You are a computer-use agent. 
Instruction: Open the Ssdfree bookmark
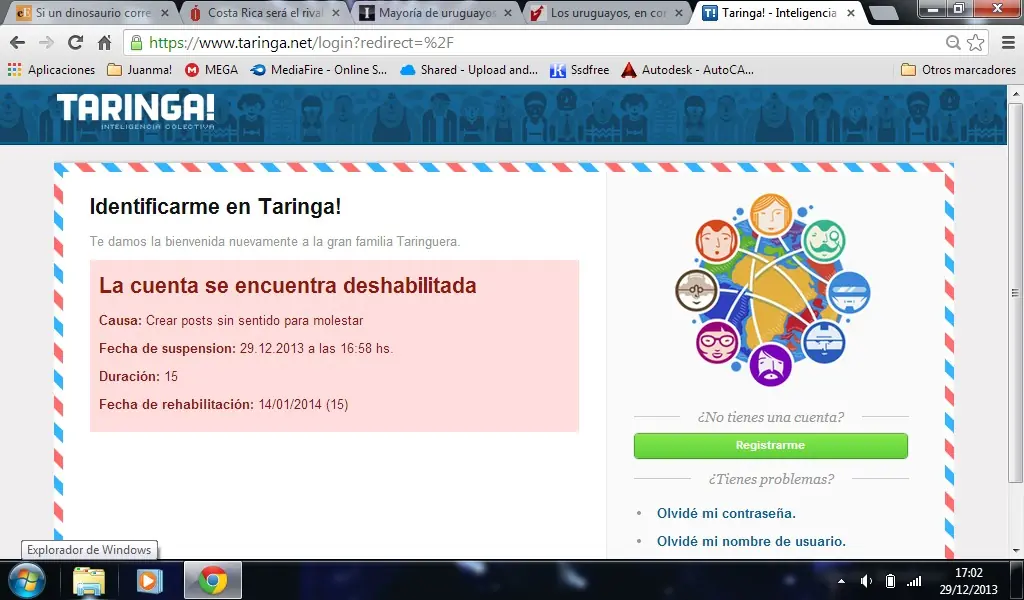pyautogui.click(x=579, y=70)
